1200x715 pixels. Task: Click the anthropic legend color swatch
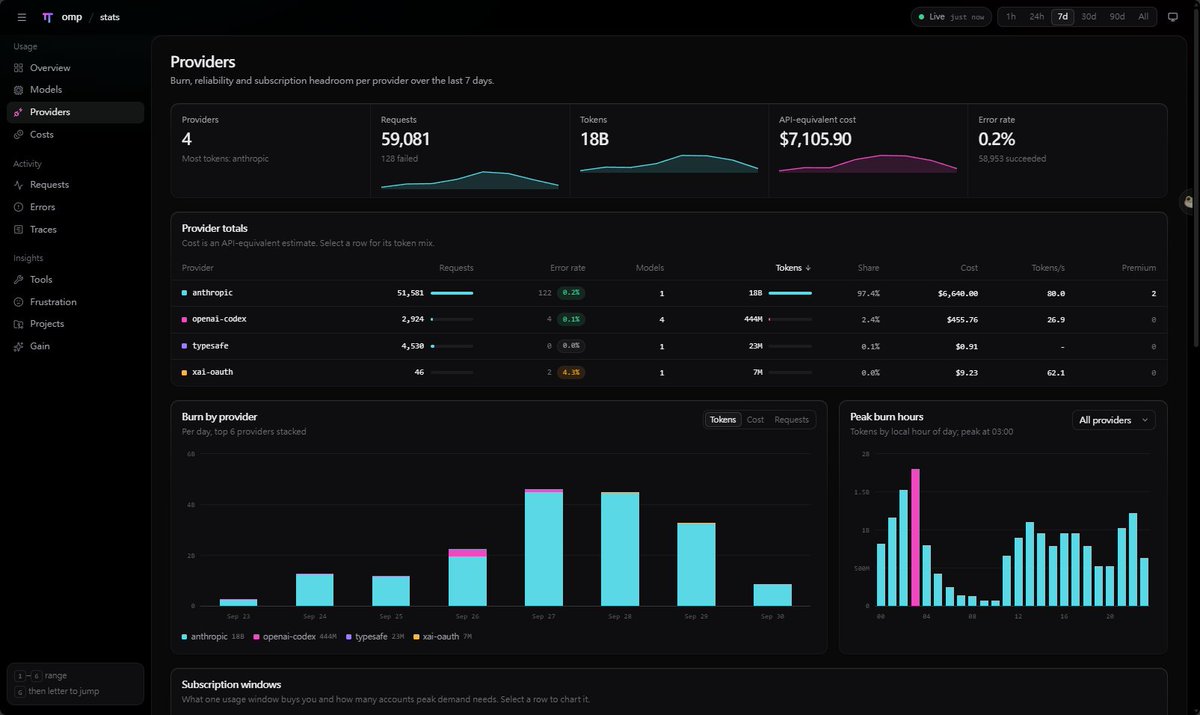(x=185, y=636)
